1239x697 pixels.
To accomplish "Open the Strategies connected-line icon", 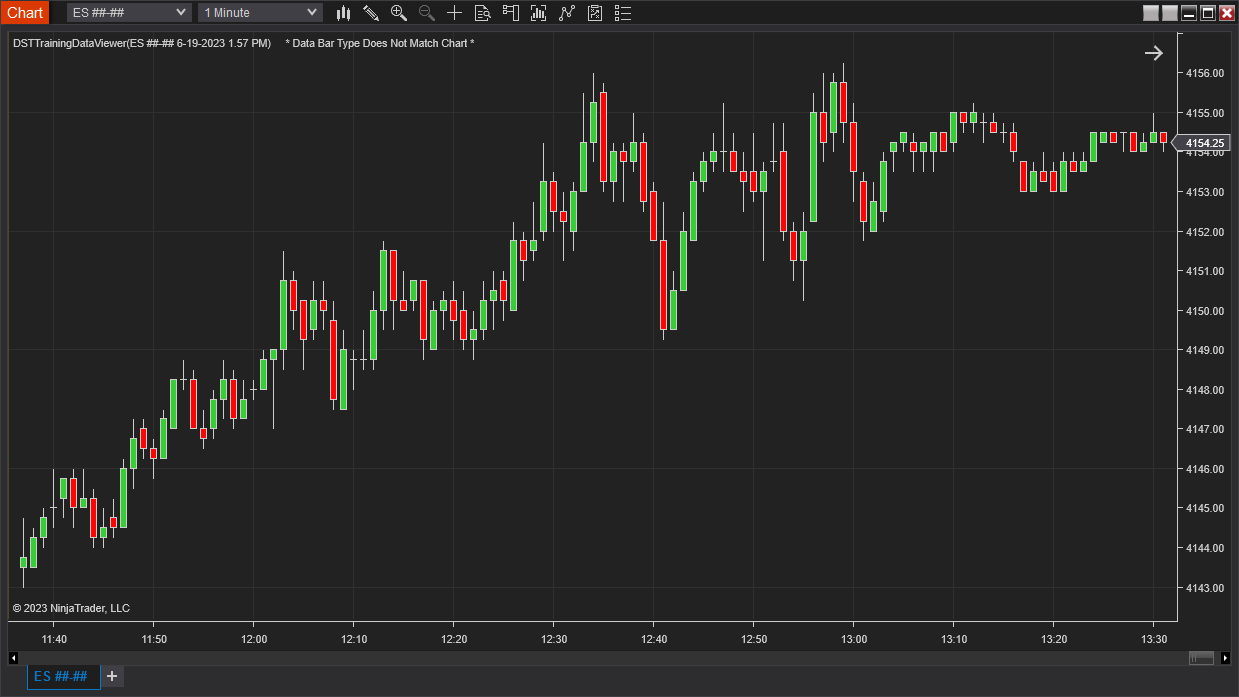I will [x=567, y=13].
